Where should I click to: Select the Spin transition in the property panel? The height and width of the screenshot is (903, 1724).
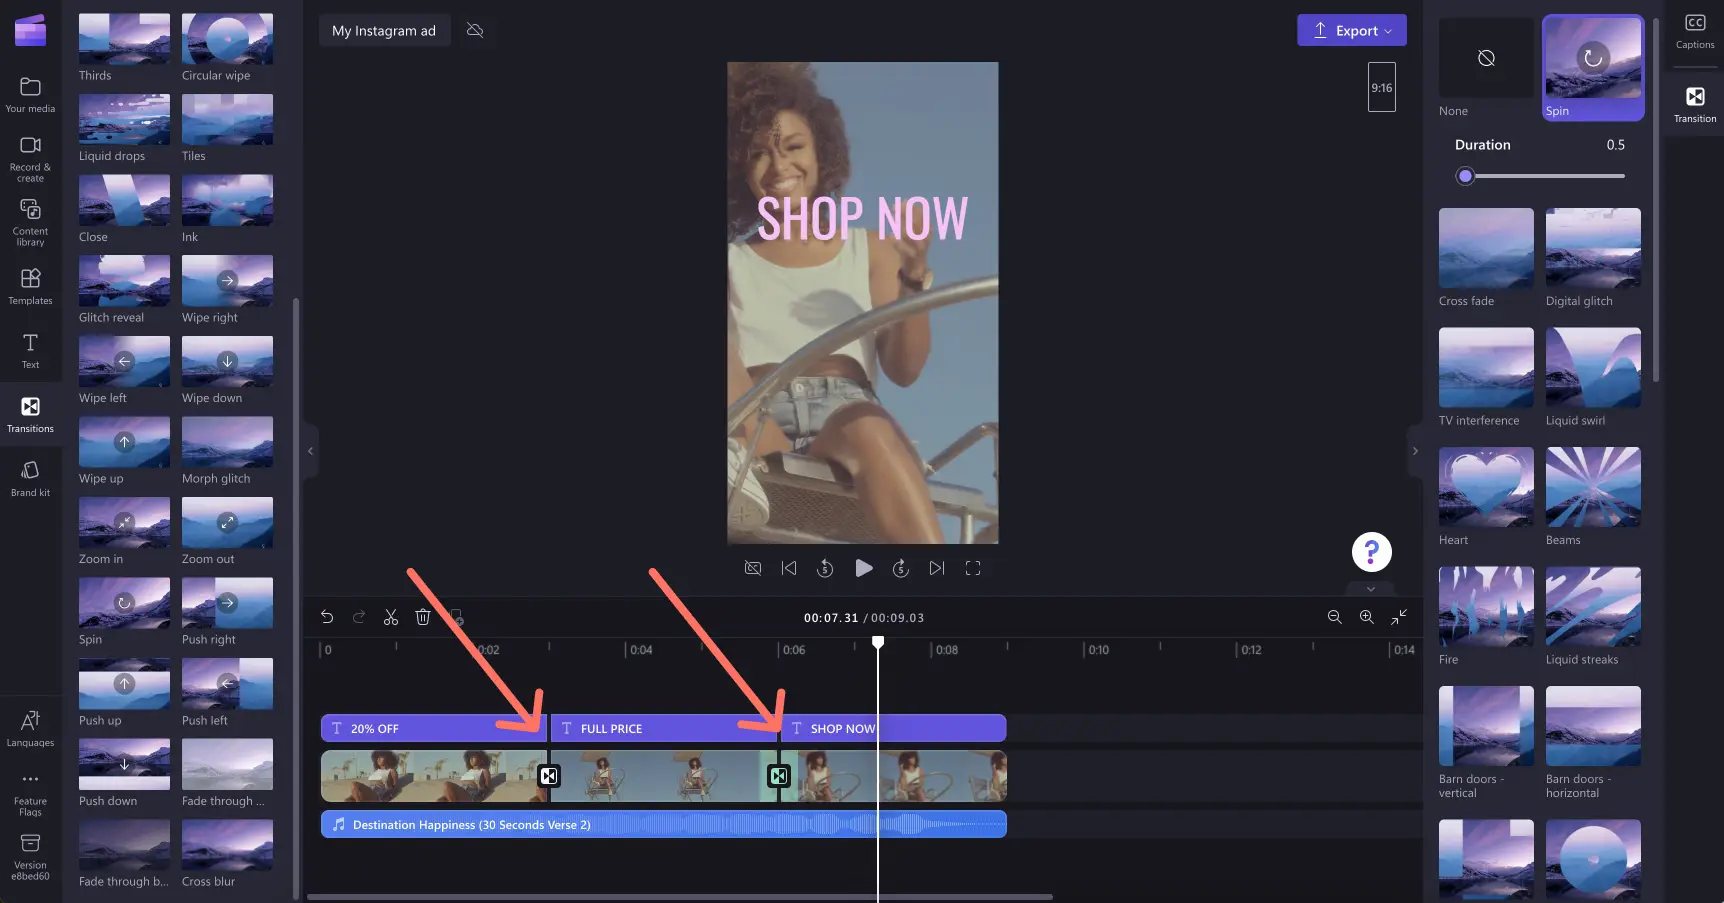point(1593,67)
